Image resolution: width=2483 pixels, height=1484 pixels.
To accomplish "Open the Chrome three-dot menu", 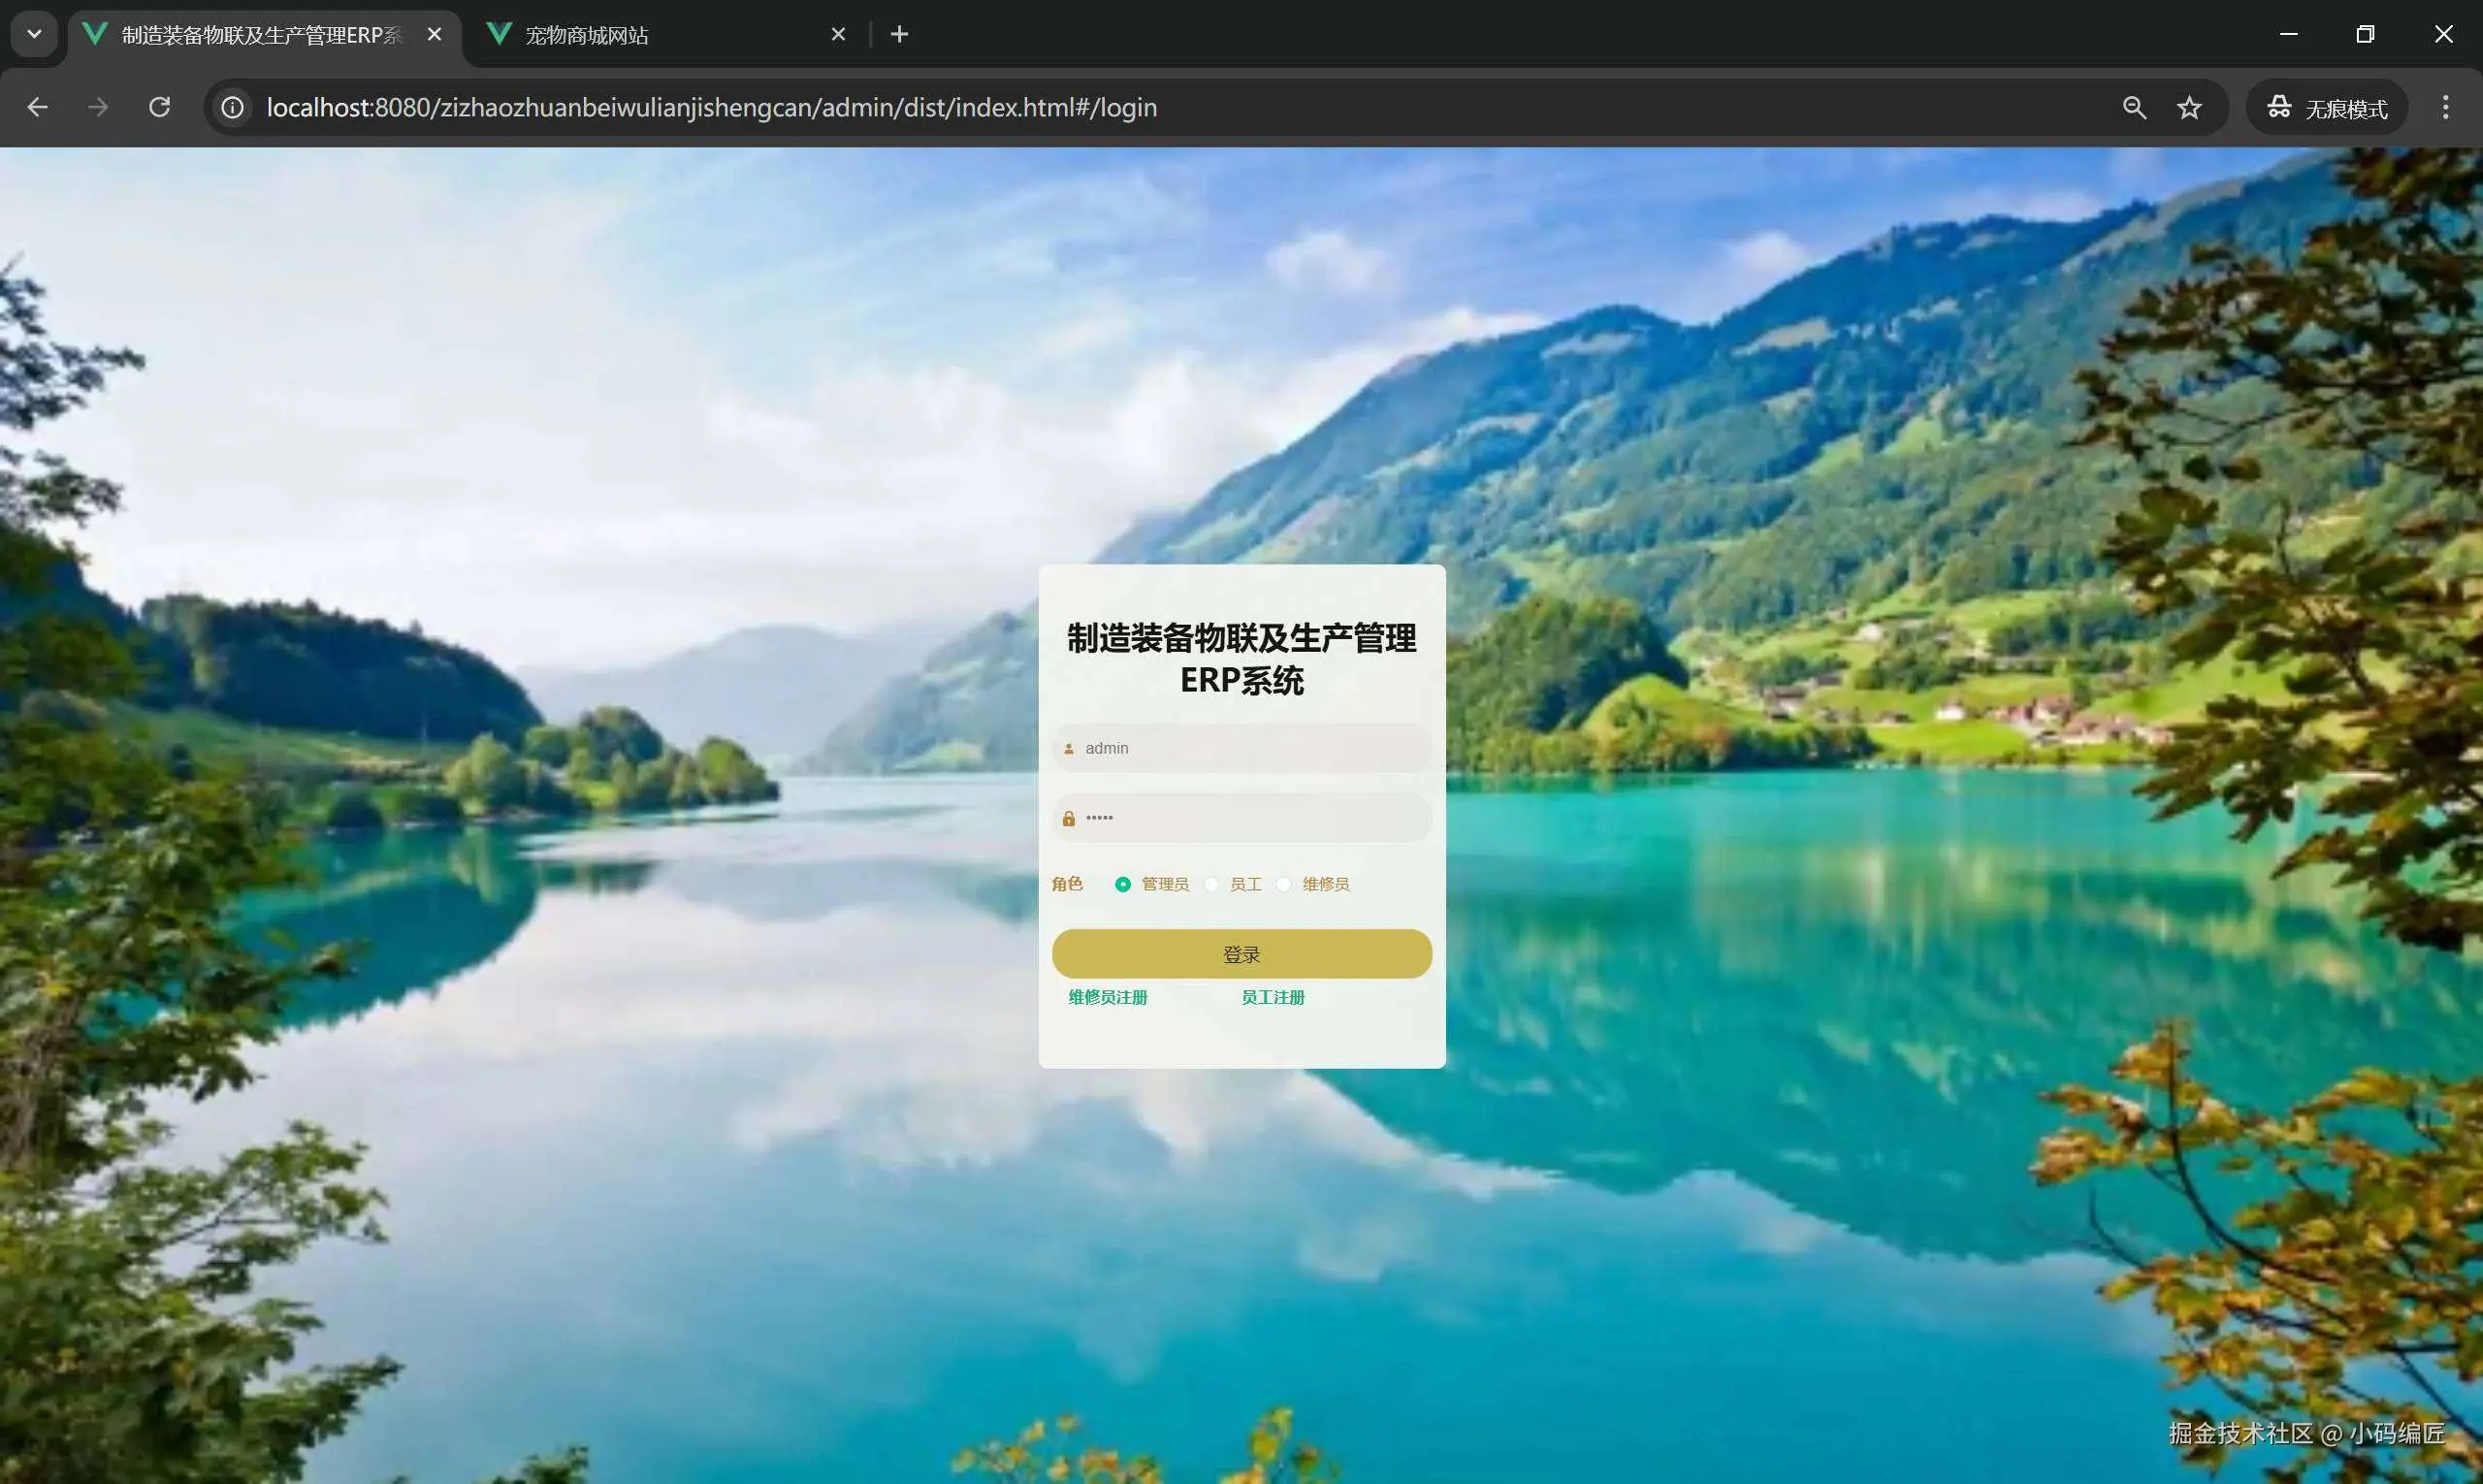I will tap(2445, 107).
